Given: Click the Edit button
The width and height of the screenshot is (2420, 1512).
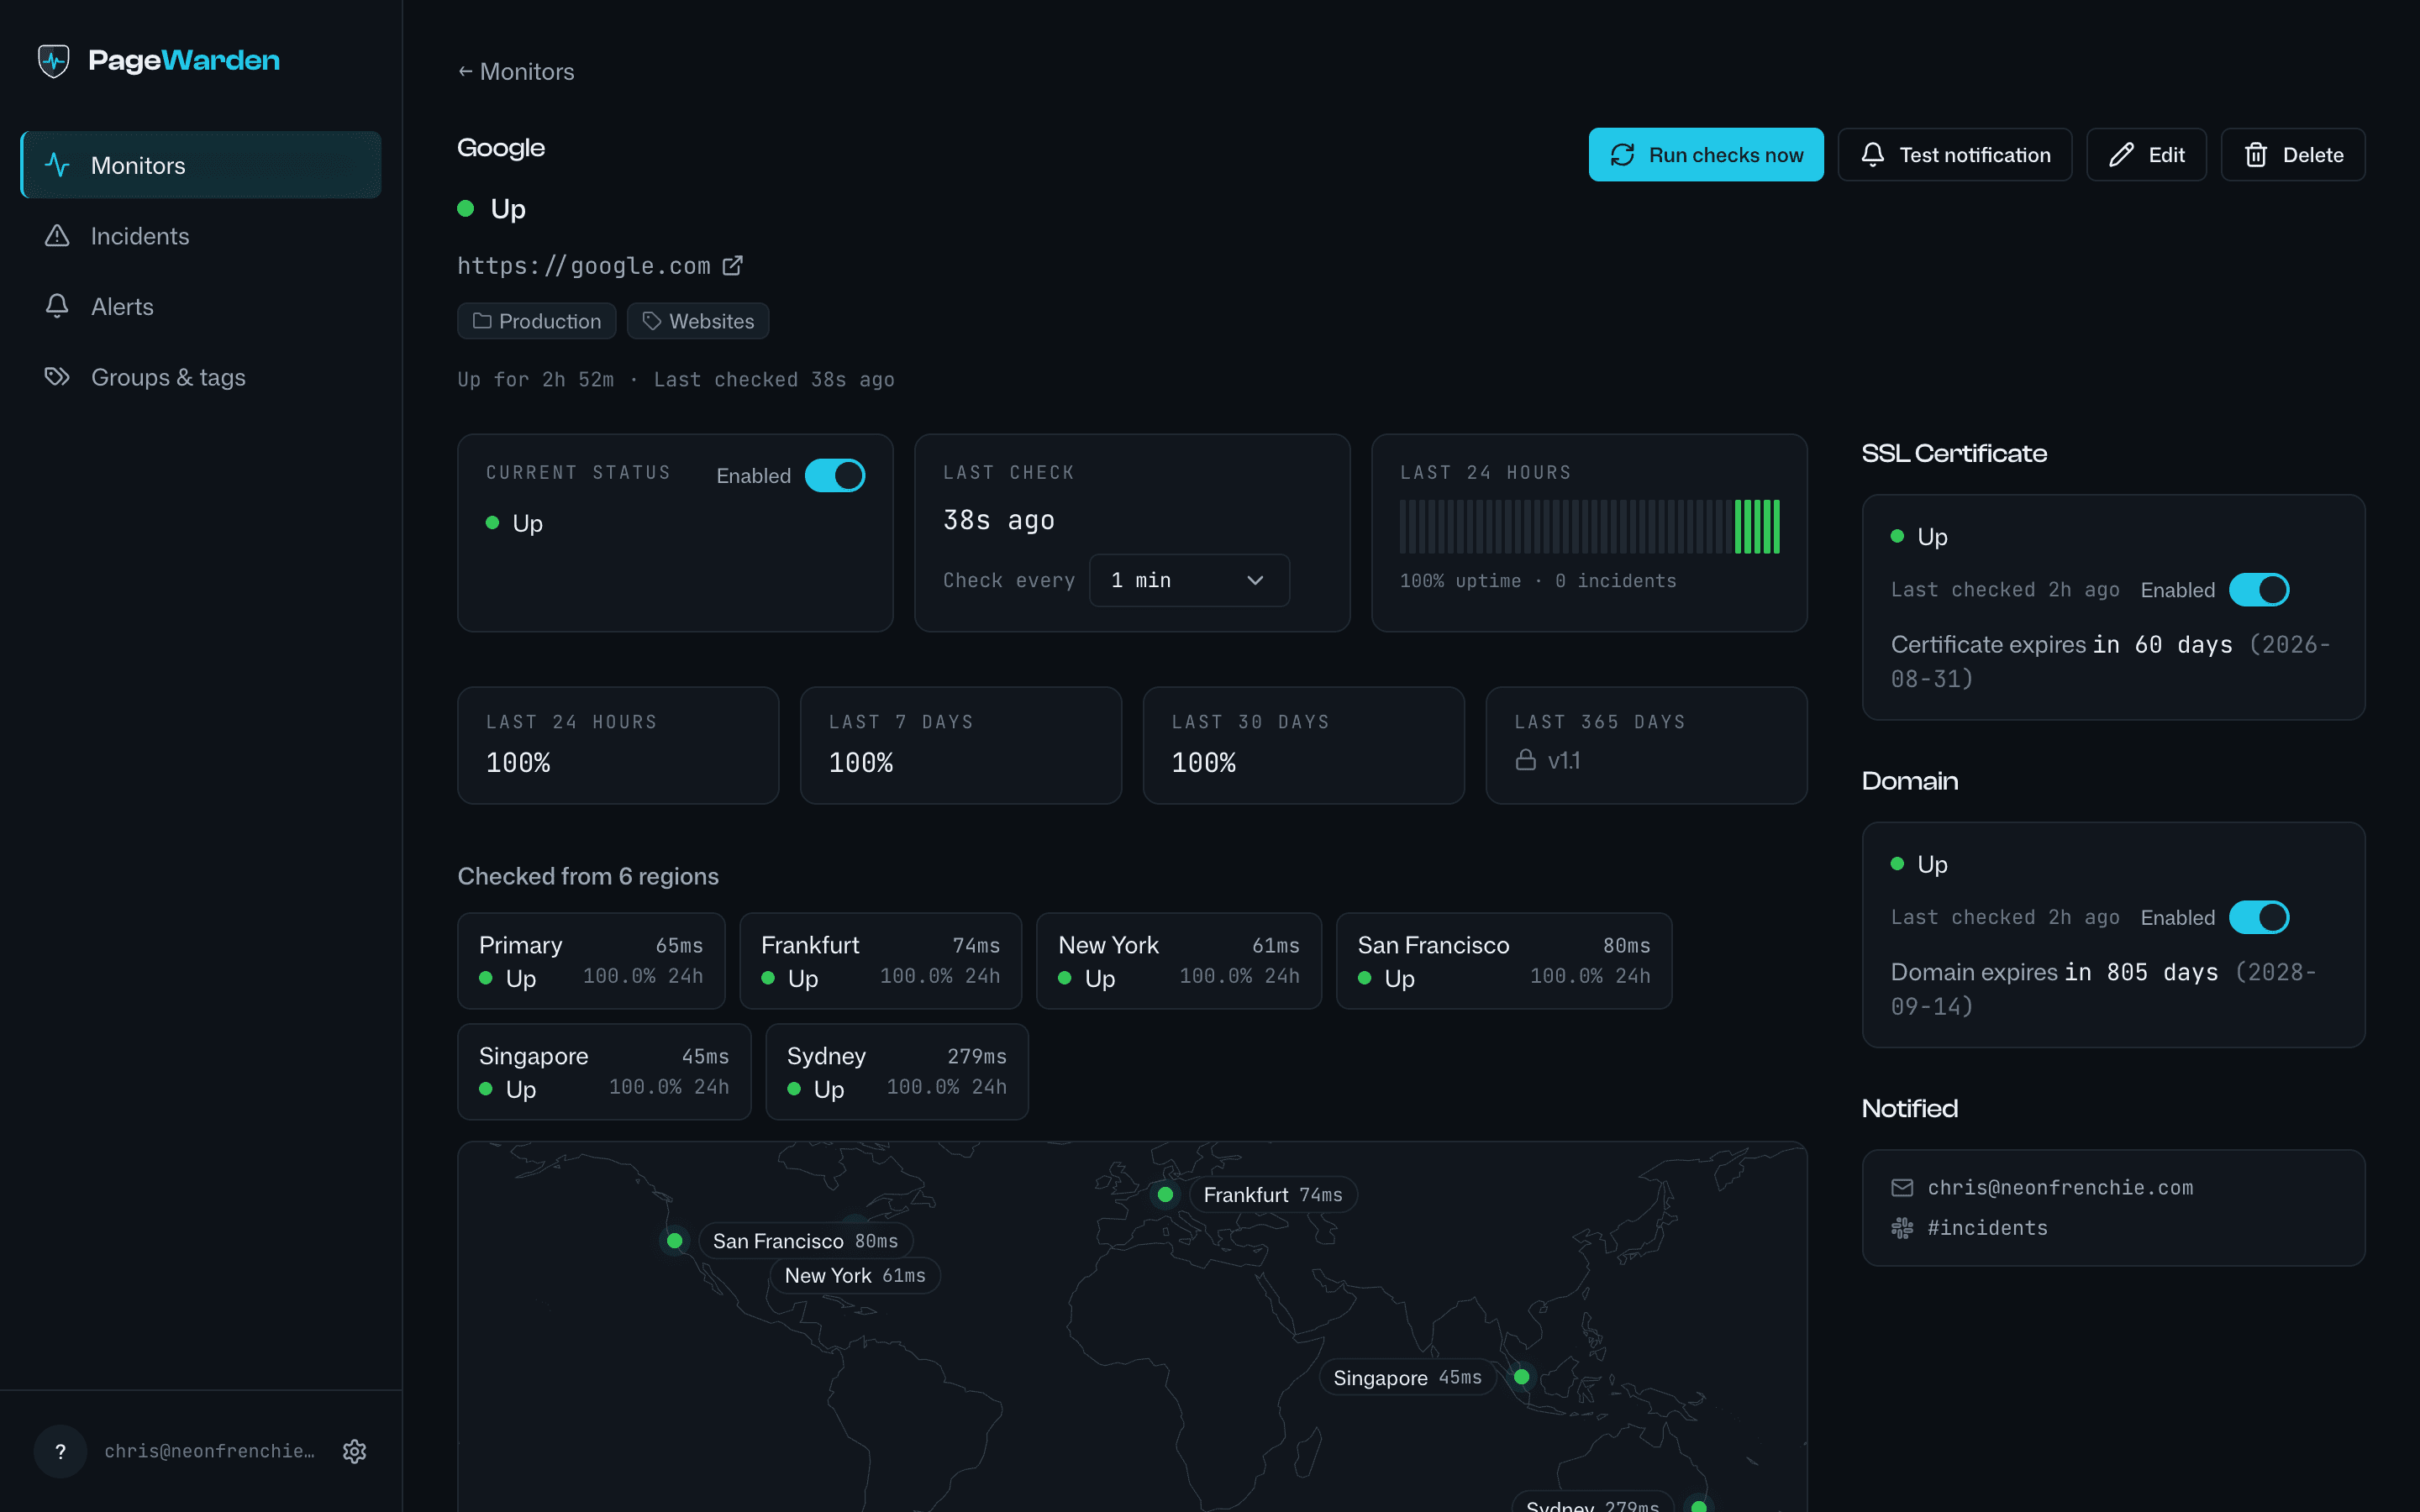Looking at the screenshot, I should click(x=2146, y=155).
